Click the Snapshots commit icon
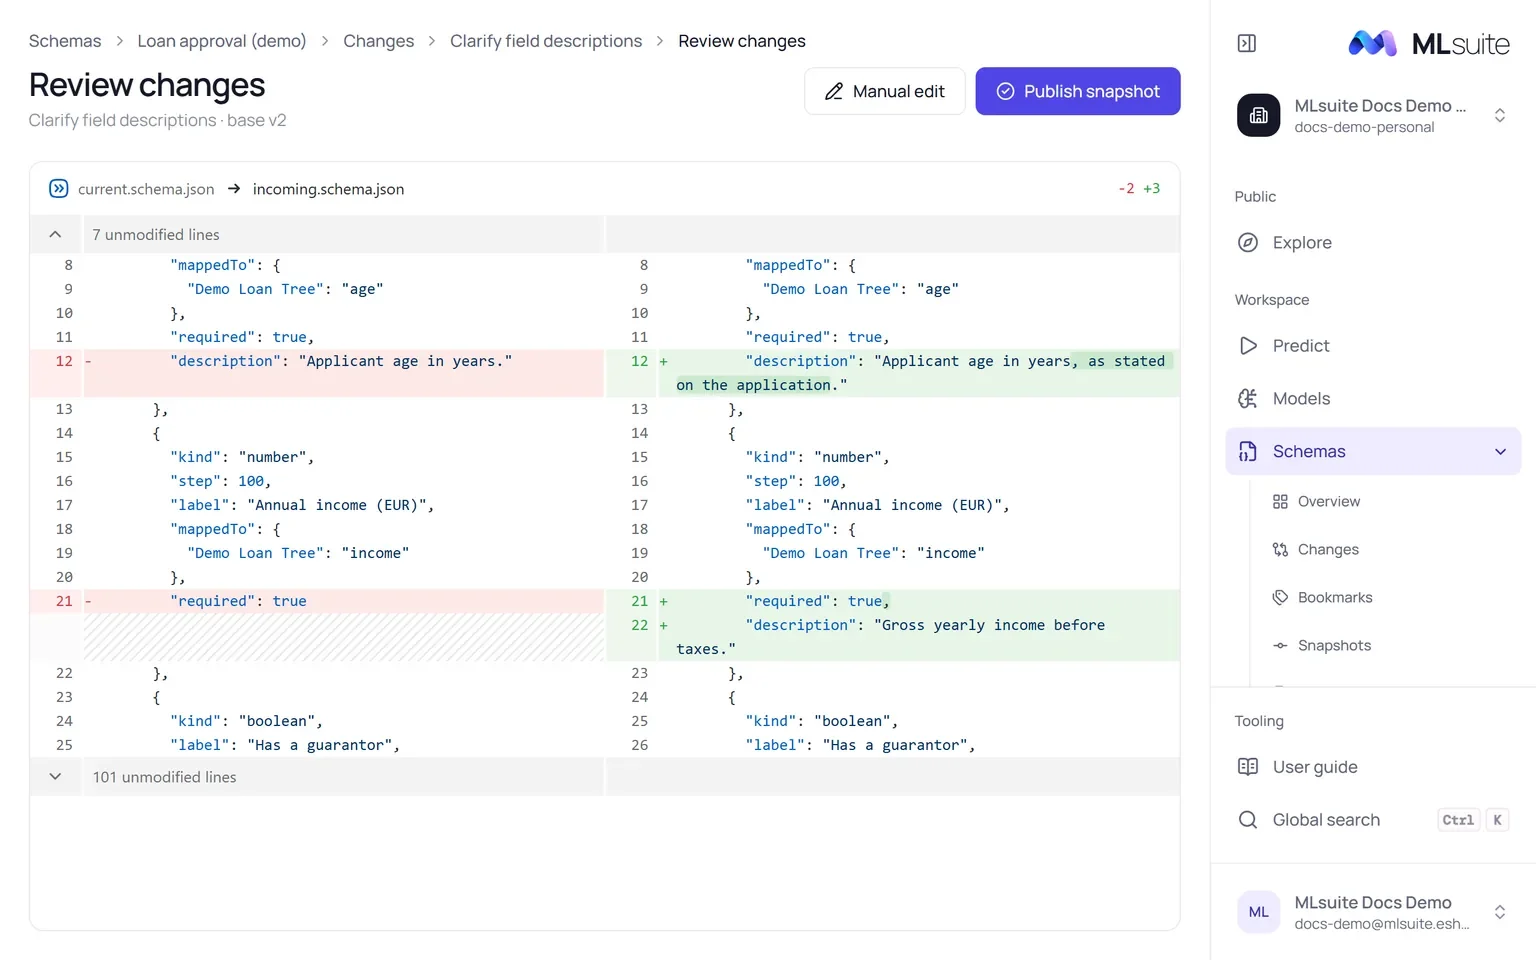 pyautogui.click(x=1280, y=645)
